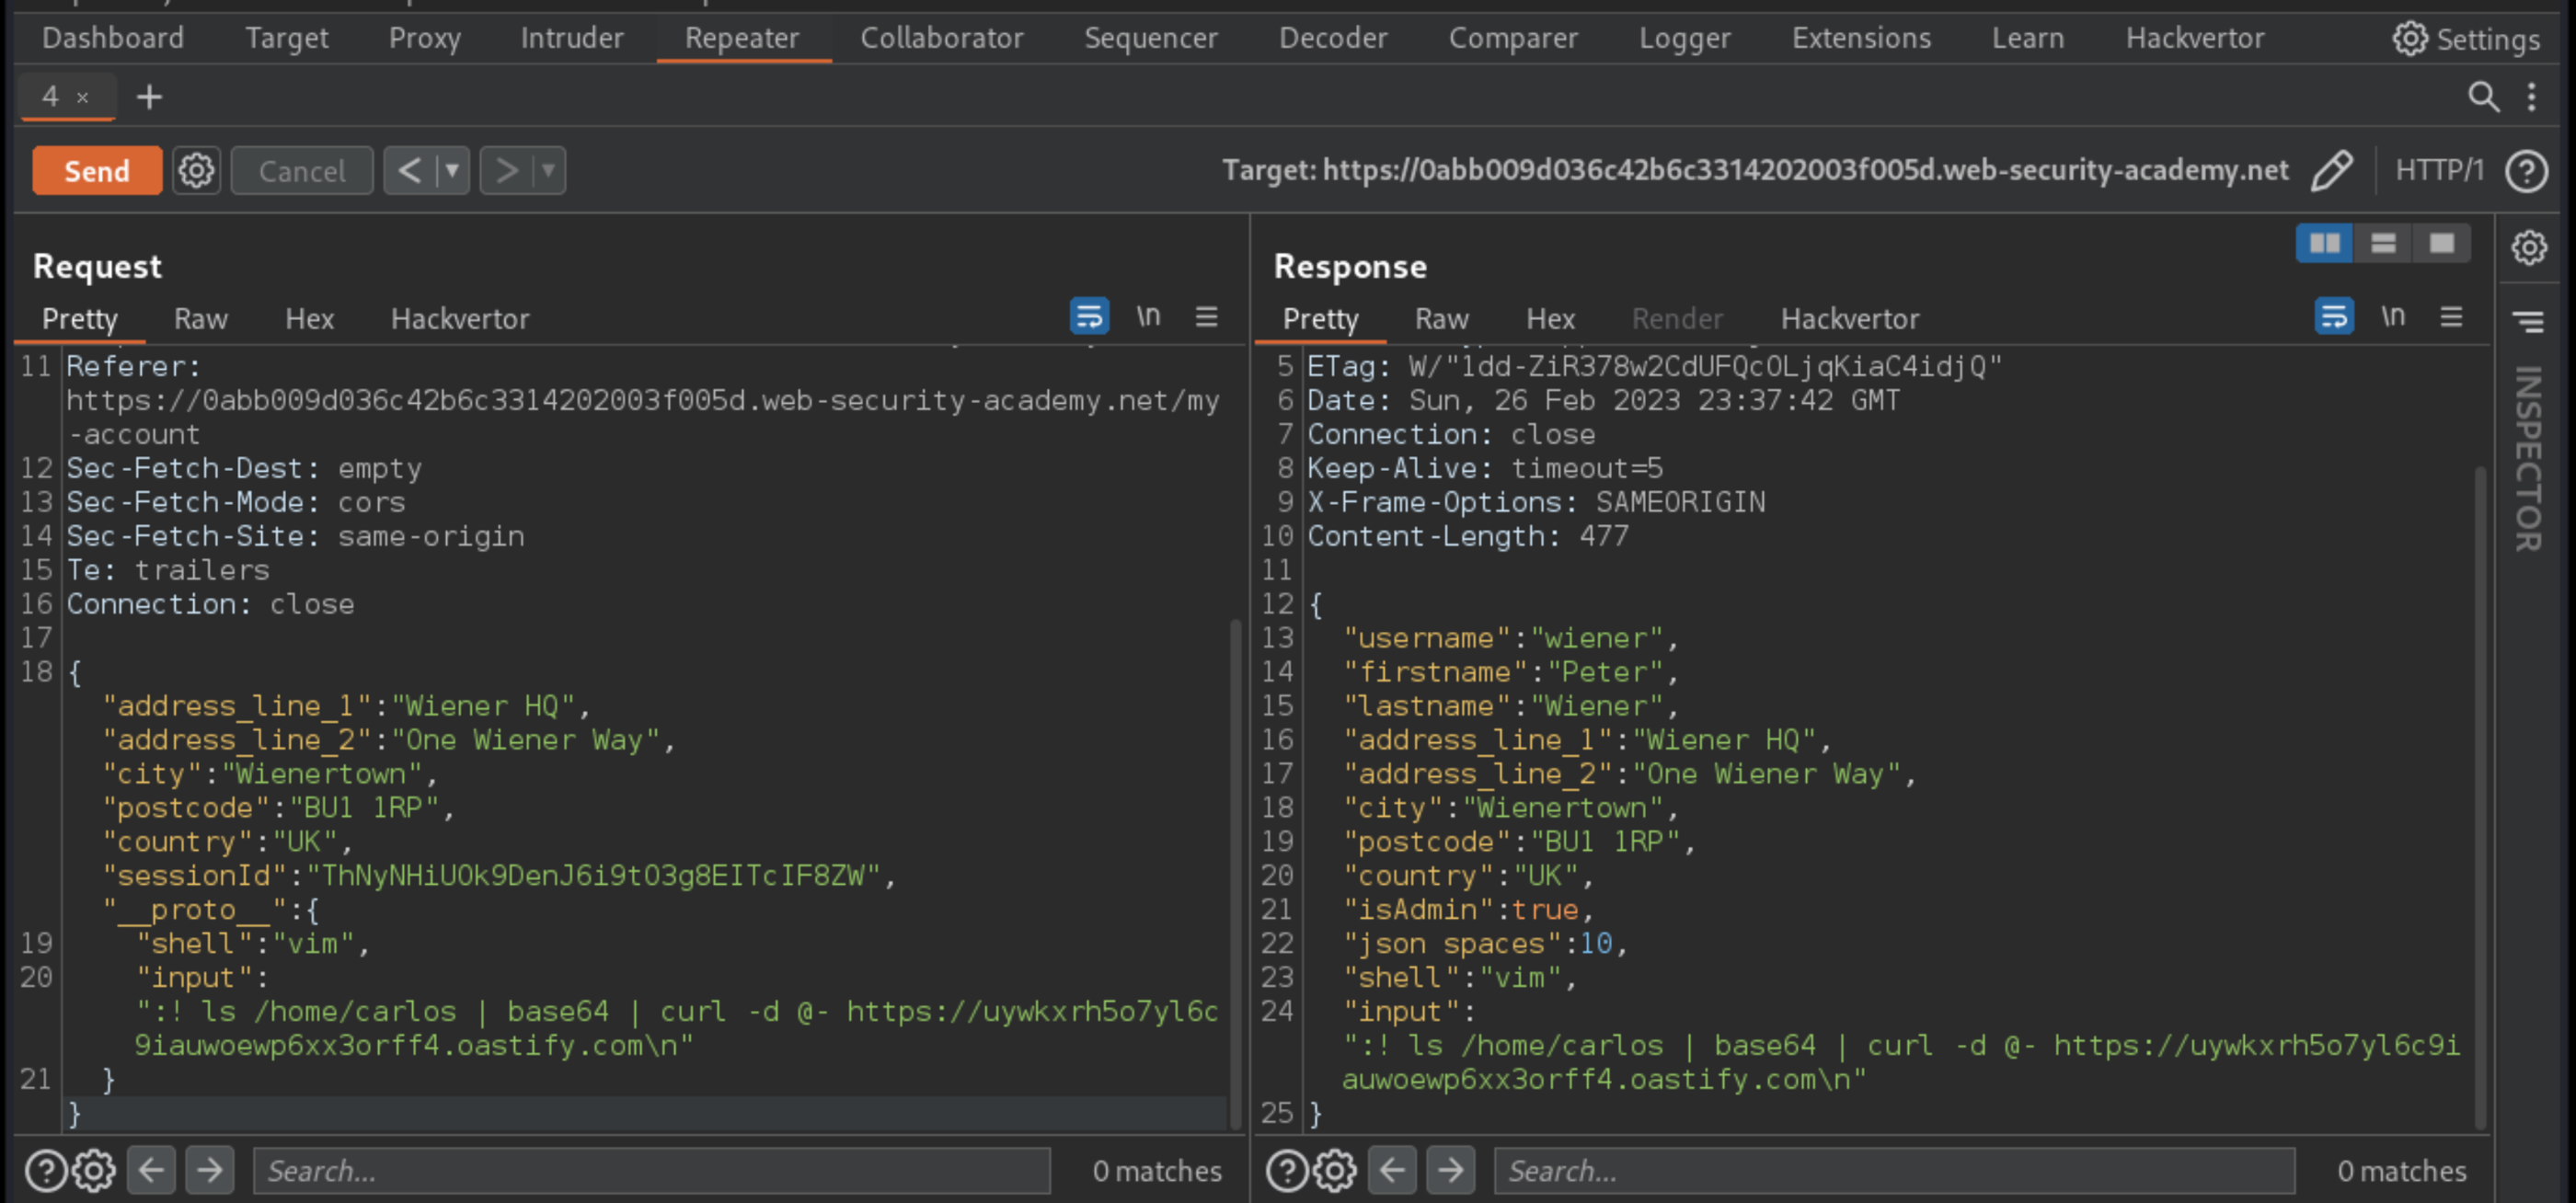Screen dimensions: 2576x1203
Task: Open the Learn tab
Action: (x=2027, y=38)
